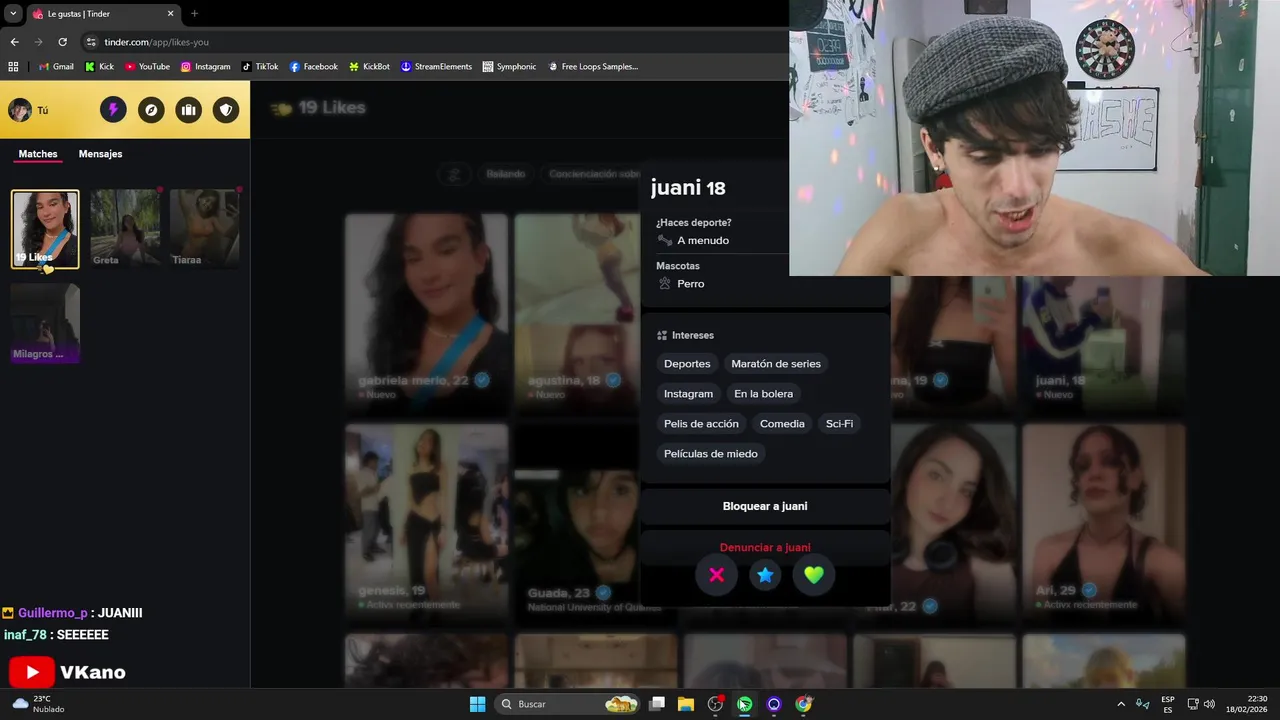Viewport: 1280px width, 720px height.
Task: Click the green heart Like button
Action: click(x=814, y=575)
